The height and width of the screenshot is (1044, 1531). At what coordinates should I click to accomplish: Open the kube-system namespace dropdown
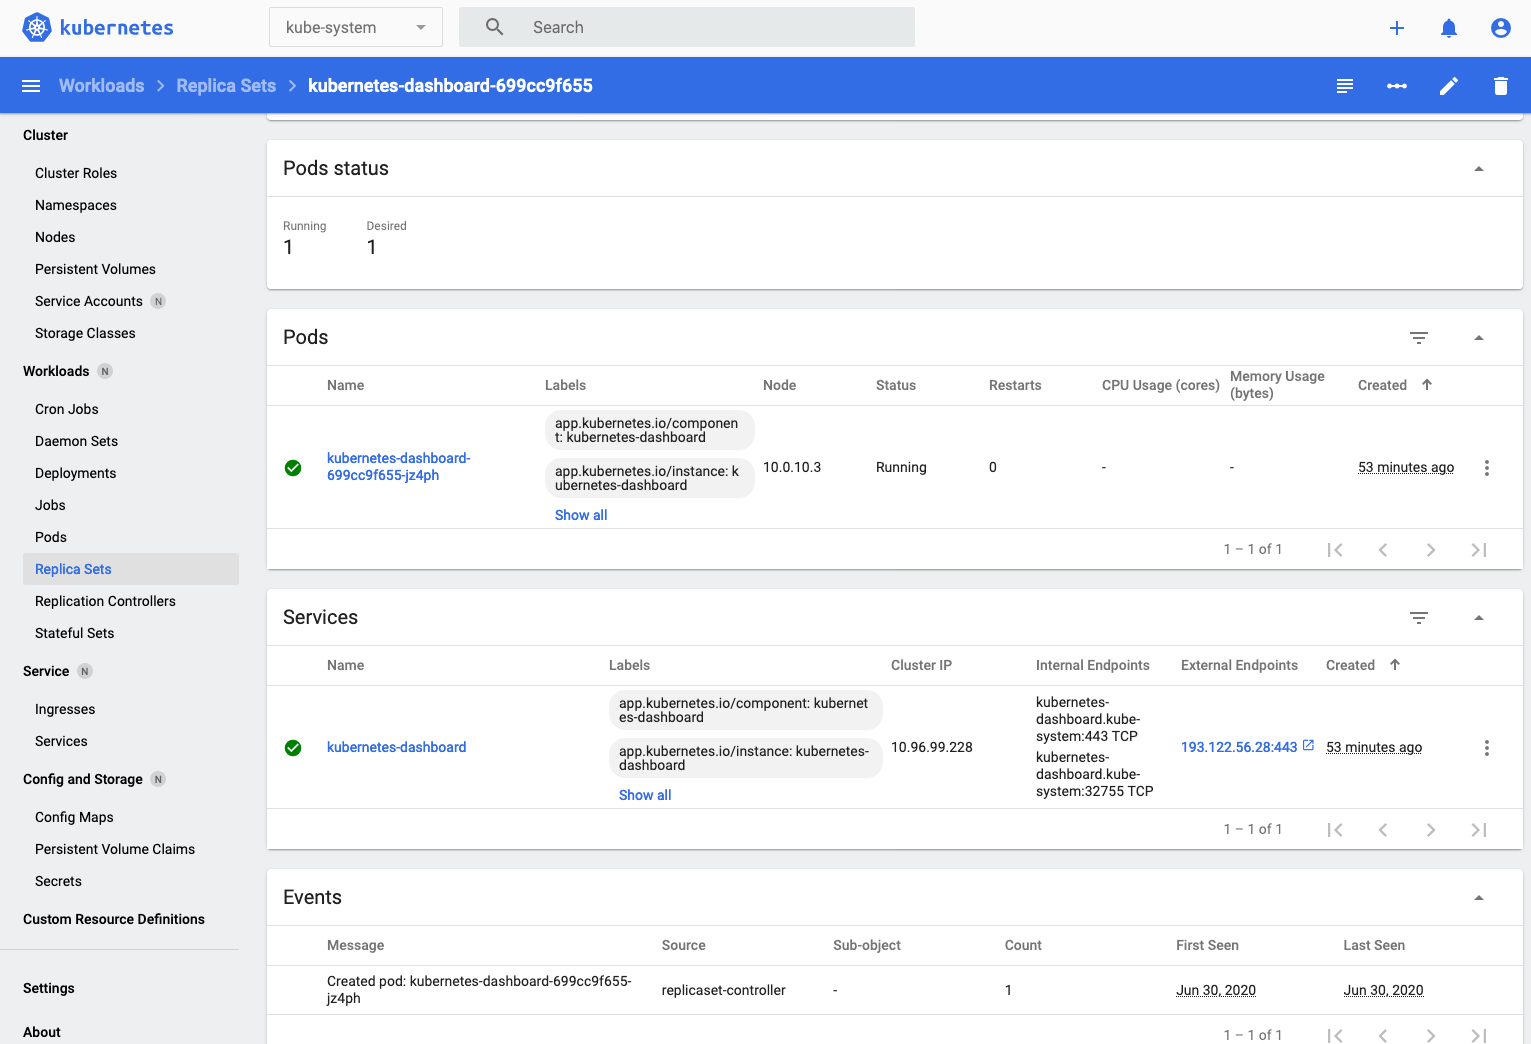[355, 27]
